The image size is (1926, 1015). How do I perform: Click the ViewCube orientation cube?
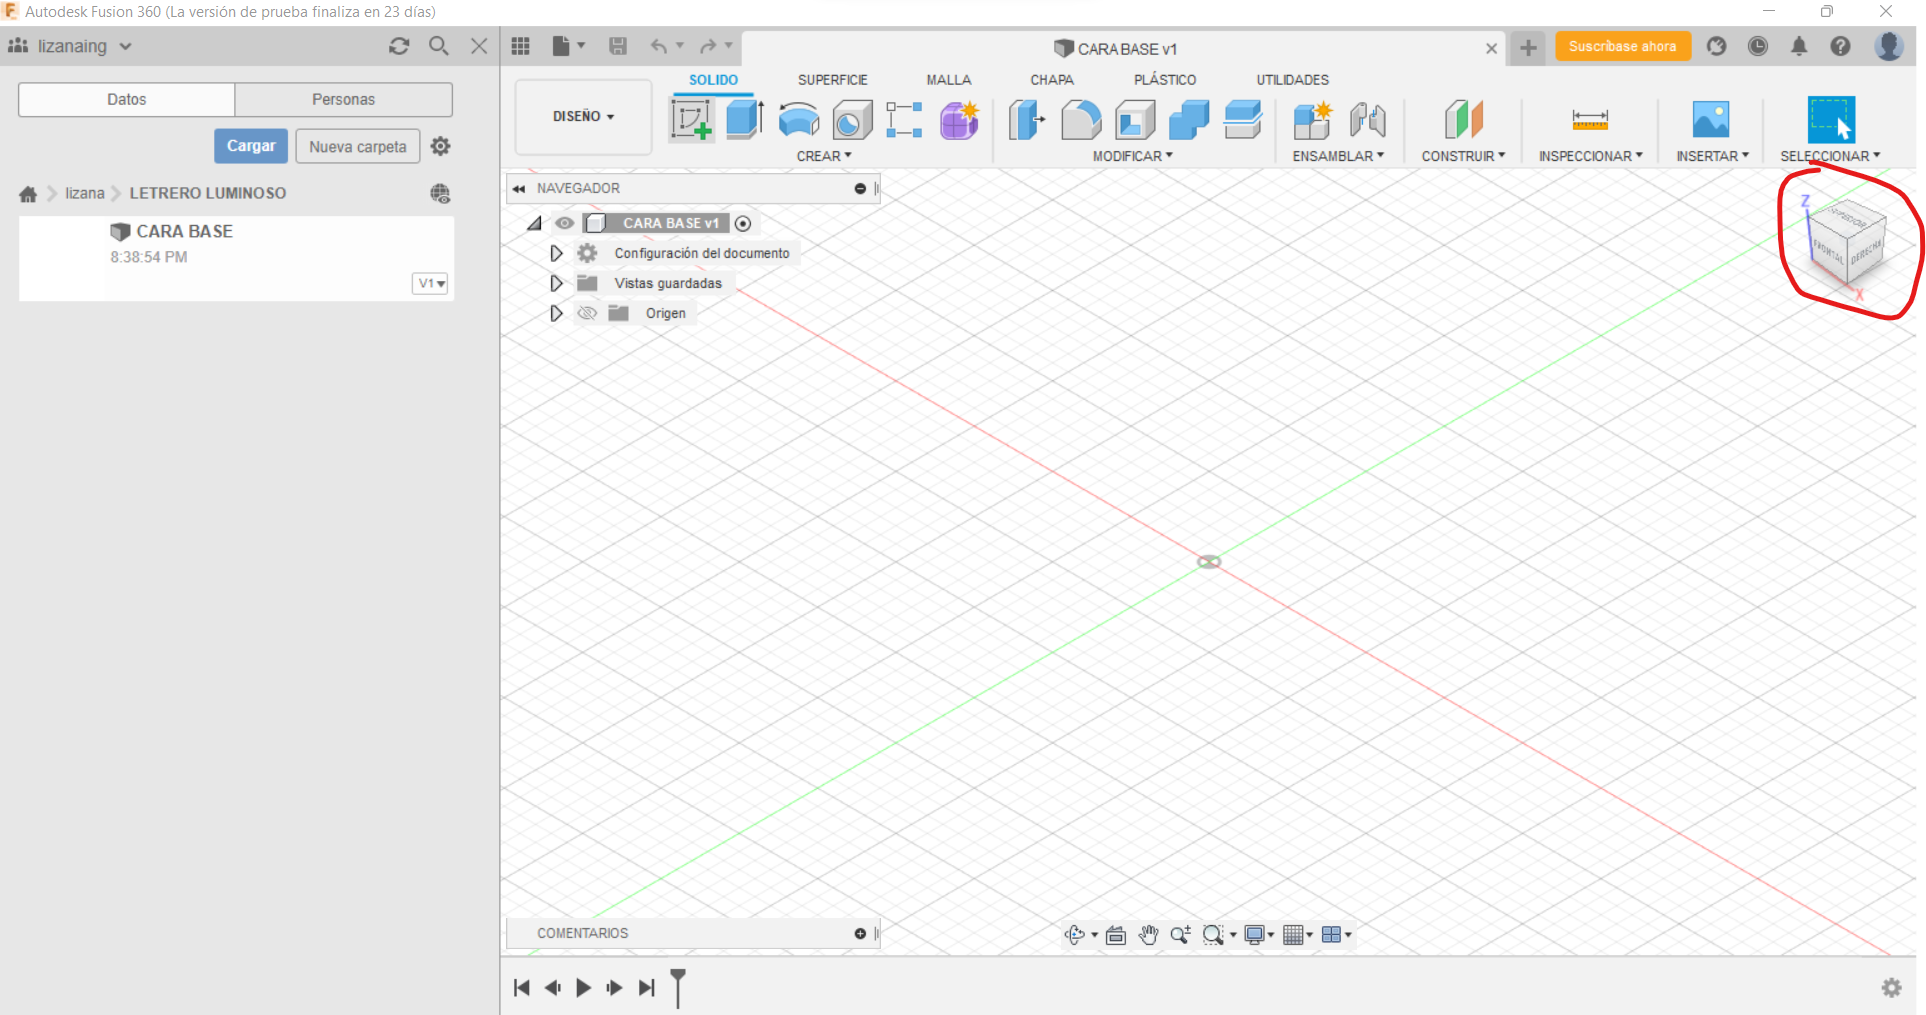[x=1848, y=245]
